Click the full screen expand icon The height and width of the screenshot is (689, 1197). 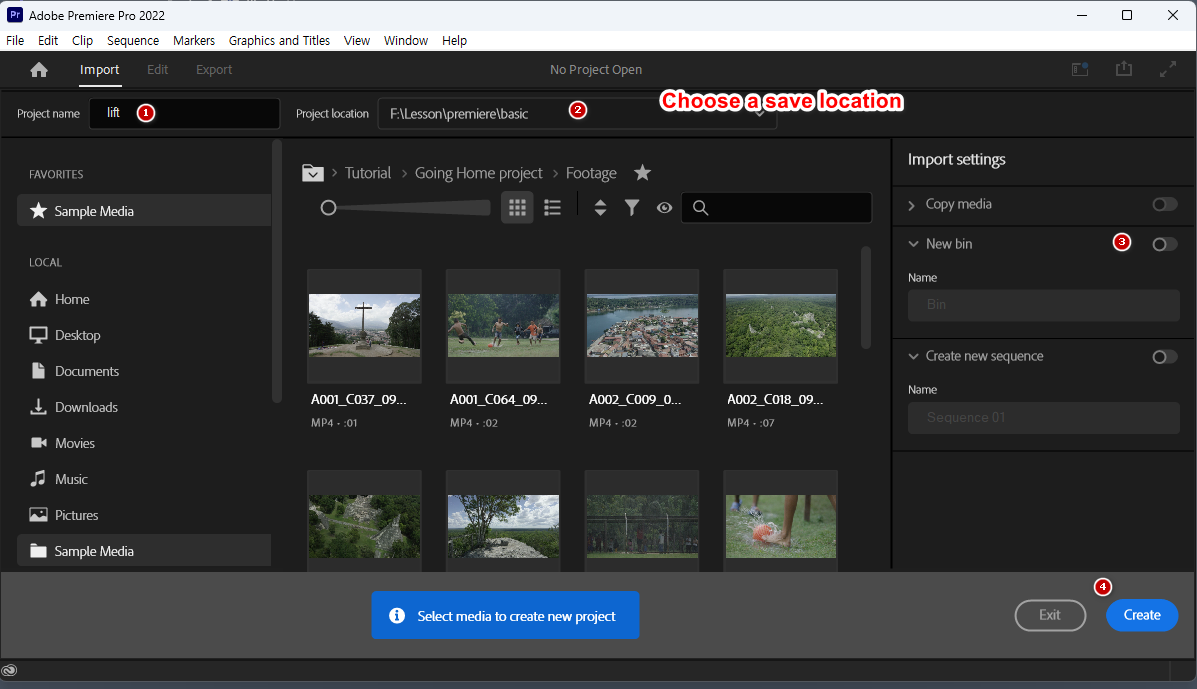click(x=1167, y=70)
